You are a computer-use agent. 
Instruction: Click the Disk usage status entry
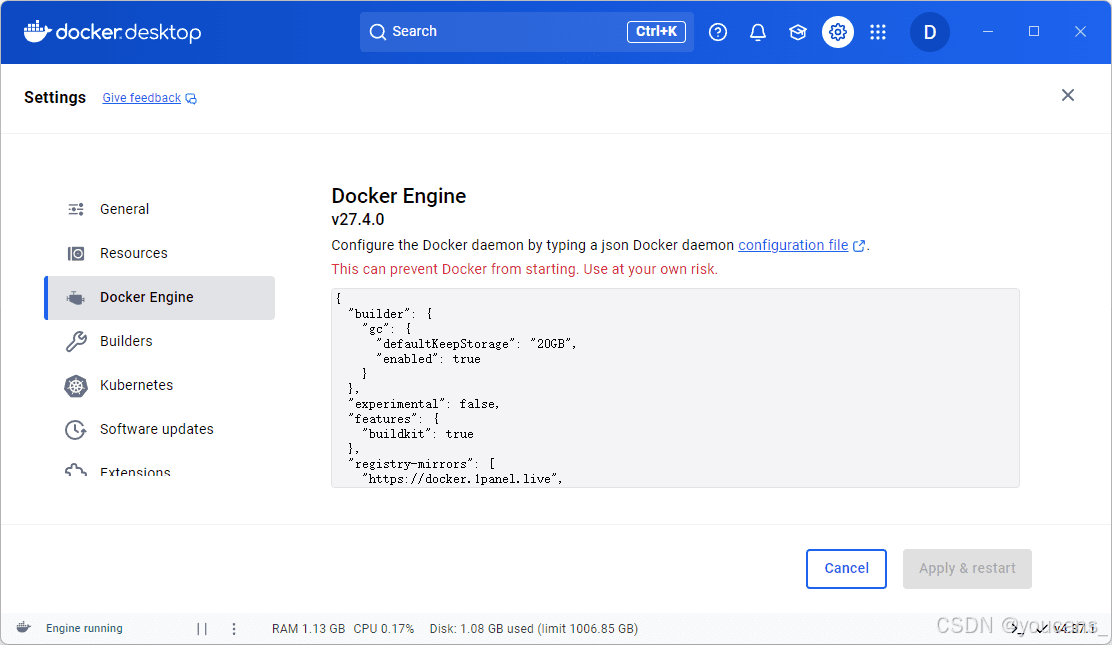coord(534,629)
